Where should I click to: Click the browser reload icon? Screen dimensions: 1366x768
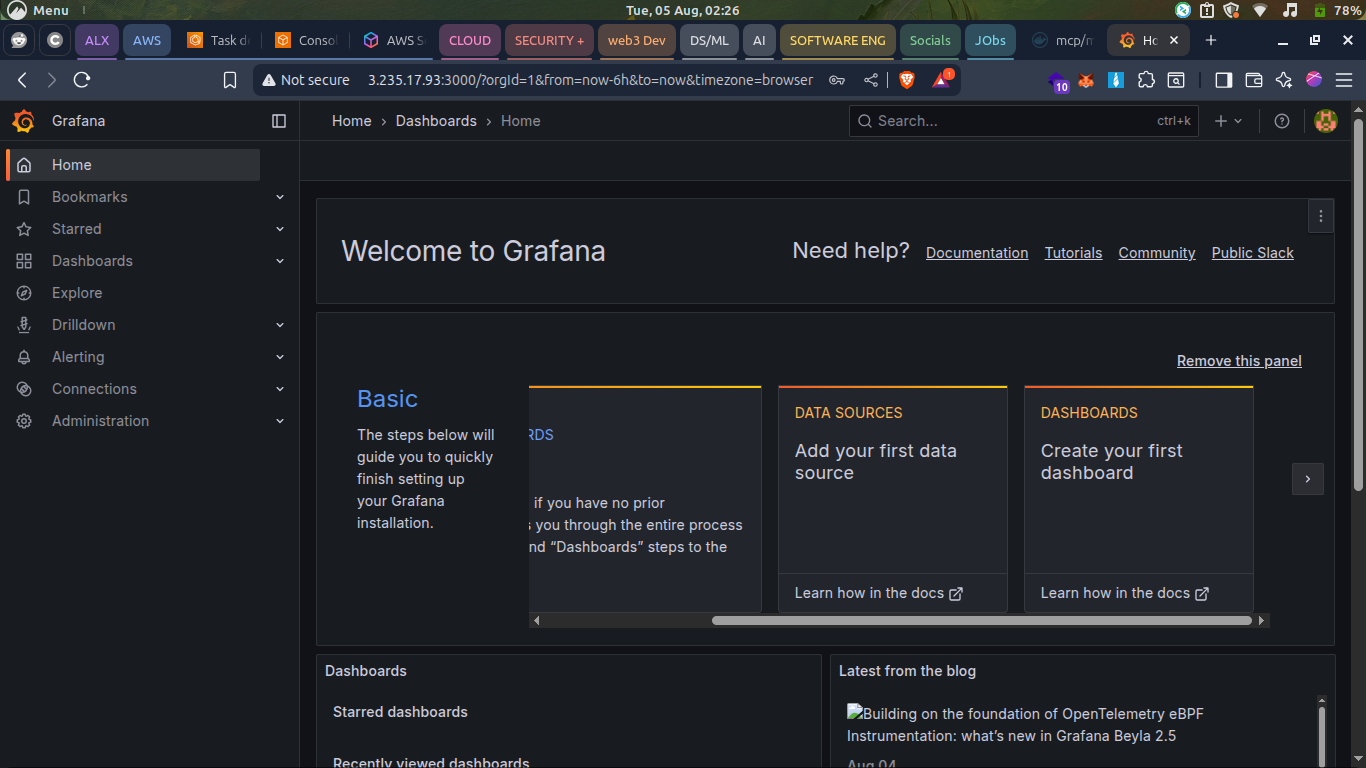point(82,80)
